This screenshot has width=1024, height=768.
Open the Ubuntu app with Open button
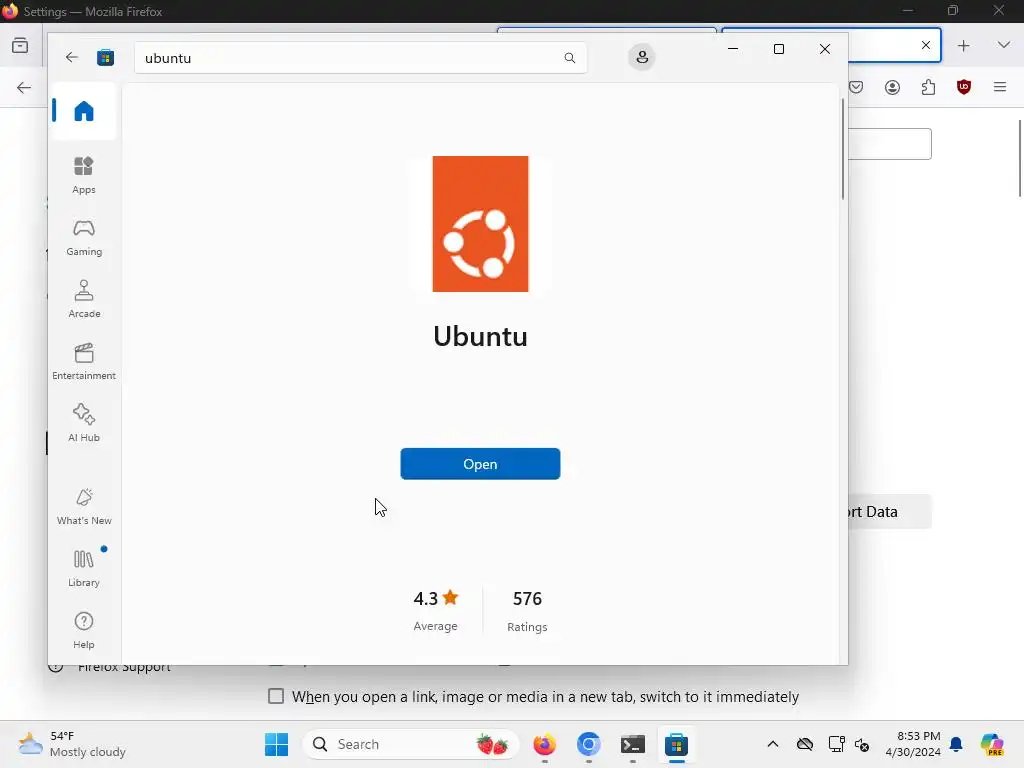tap(480, 464)
